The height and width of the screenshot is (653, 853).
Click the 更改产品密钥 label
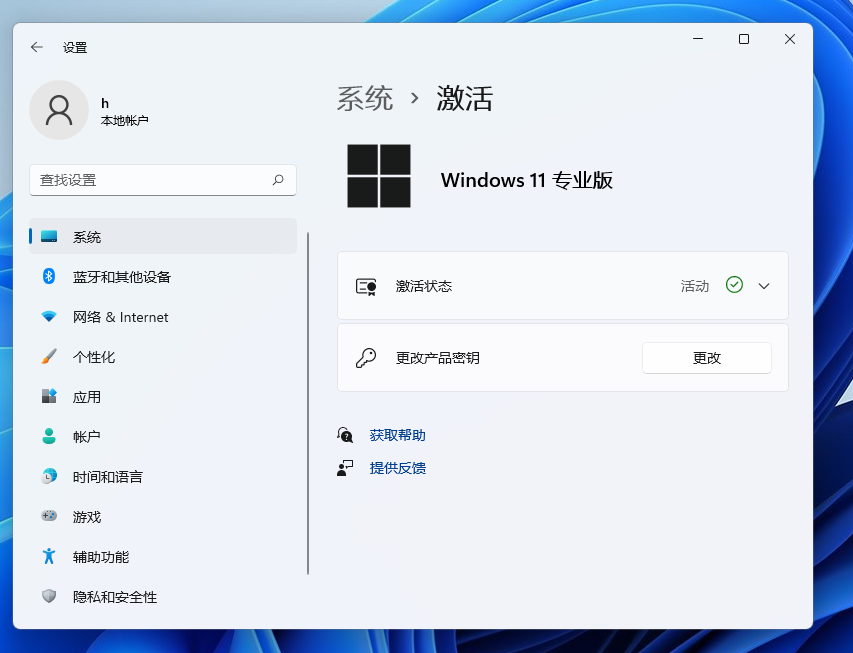[x=437, y=358]
